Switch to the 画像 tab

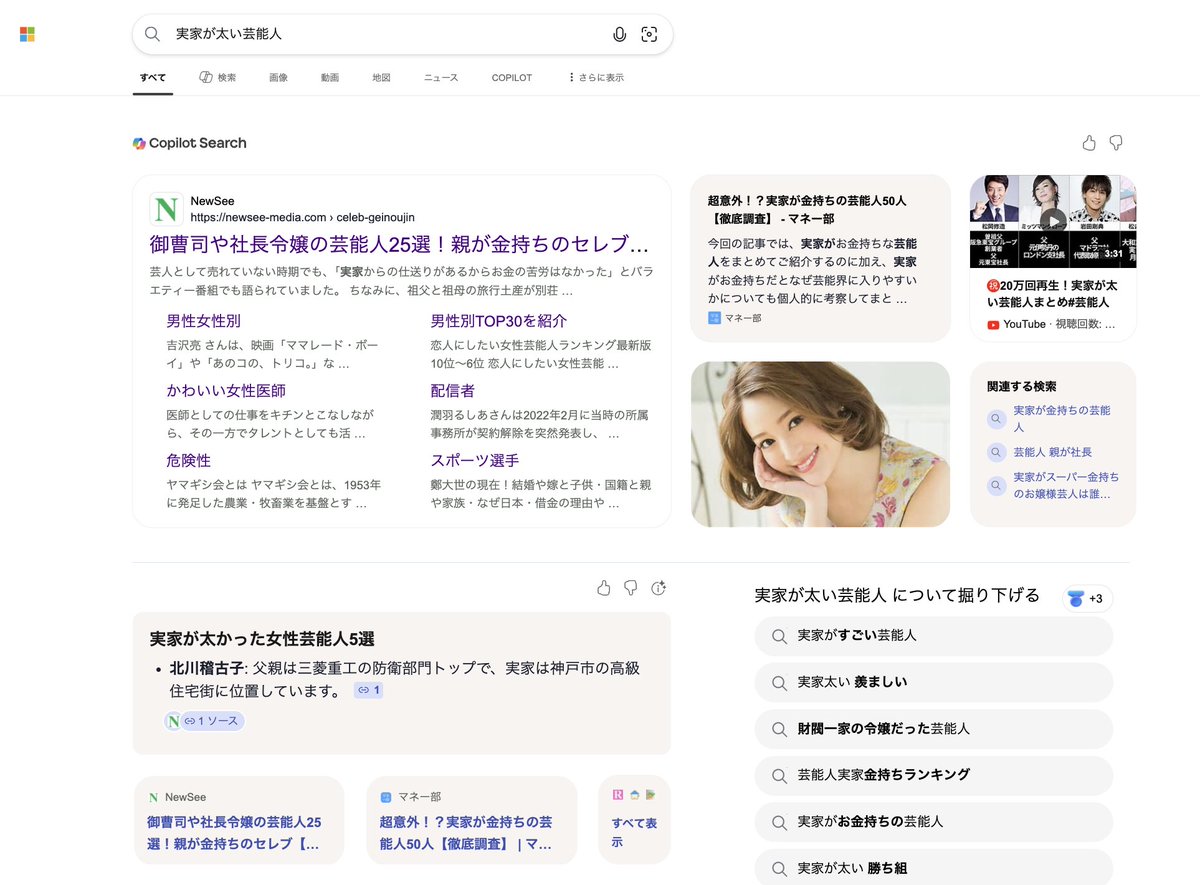pos(278,77)
